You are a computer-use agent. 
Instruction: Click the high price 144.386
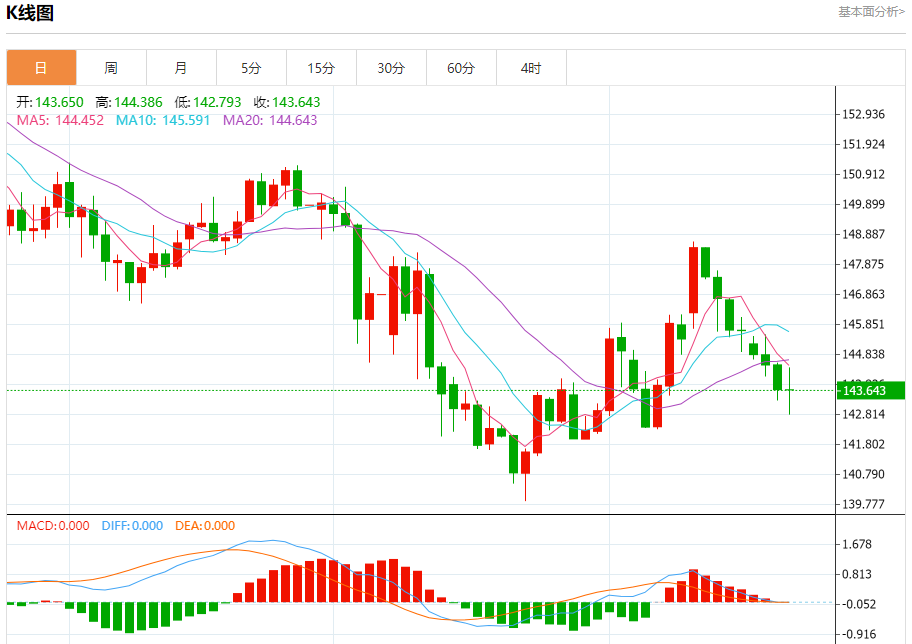138,102
